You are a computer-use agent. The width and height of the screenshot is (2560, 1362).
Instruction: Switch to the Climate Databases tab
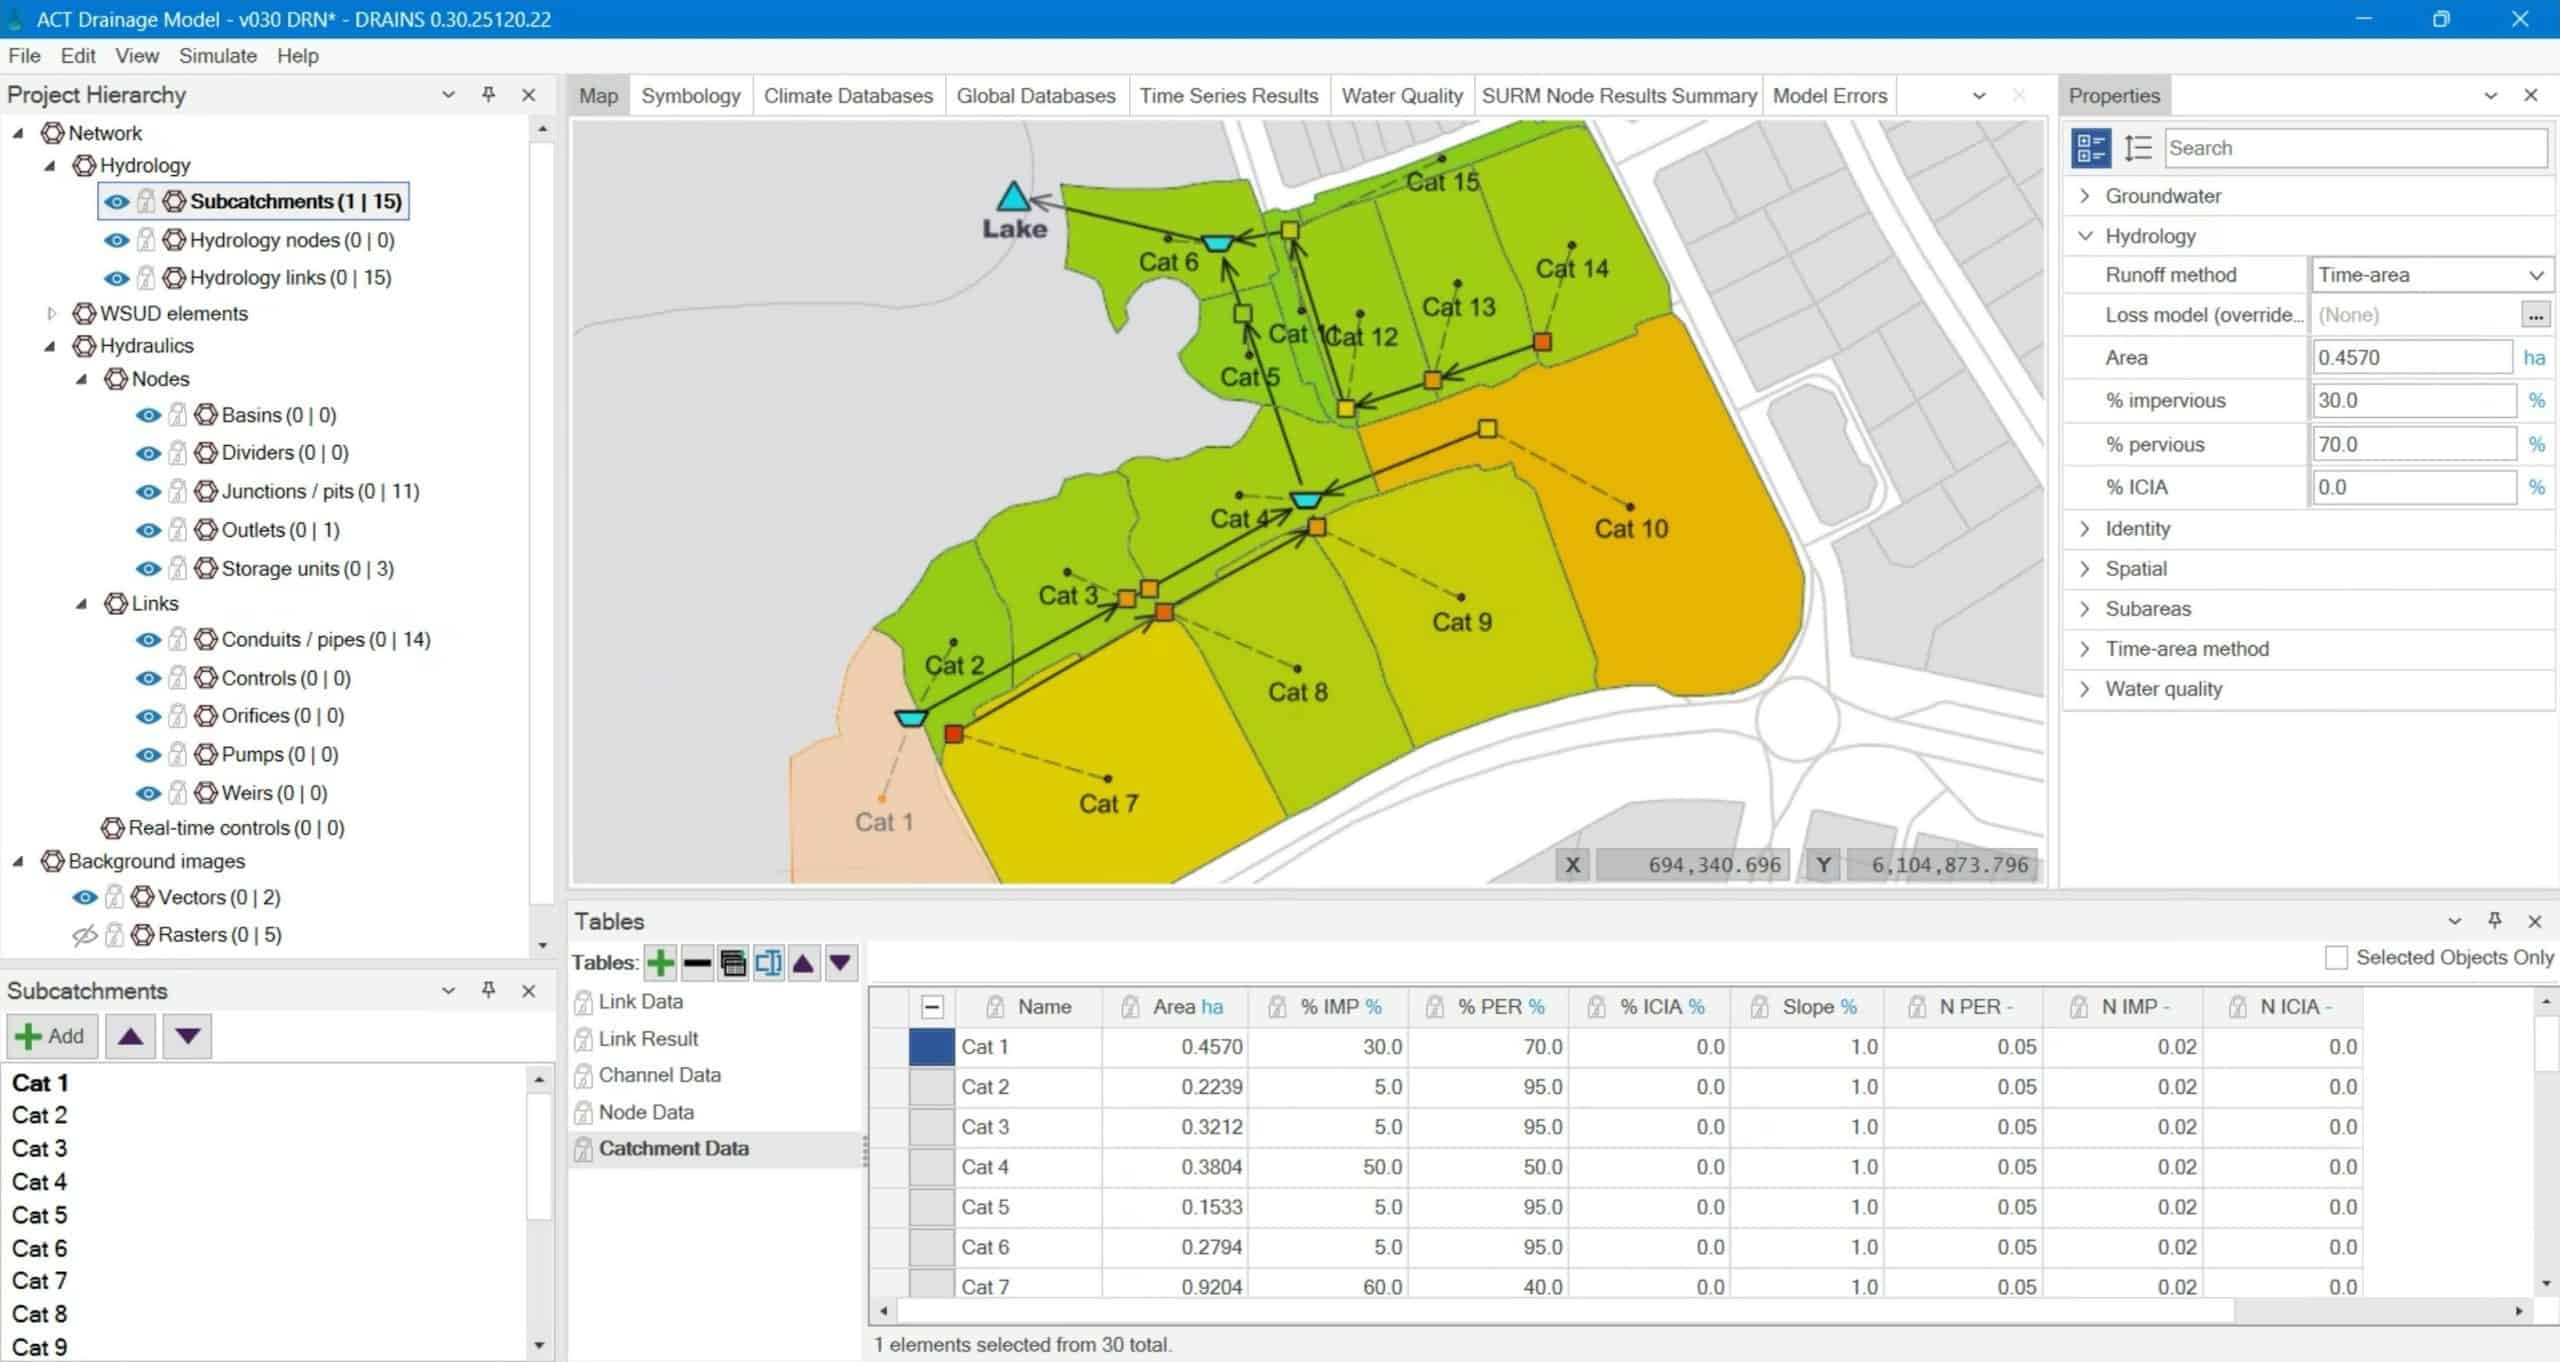pos(848,96)
